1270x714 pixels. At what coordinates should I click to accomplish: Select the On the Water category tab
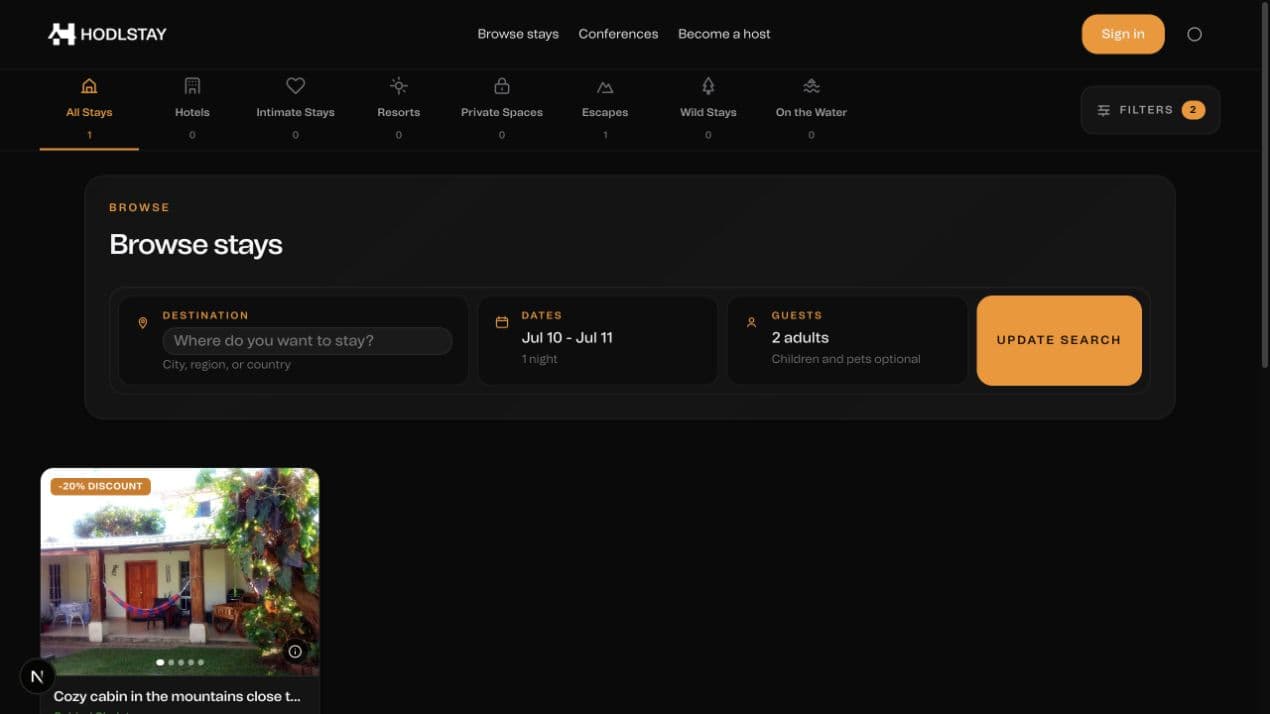point(811,110)
